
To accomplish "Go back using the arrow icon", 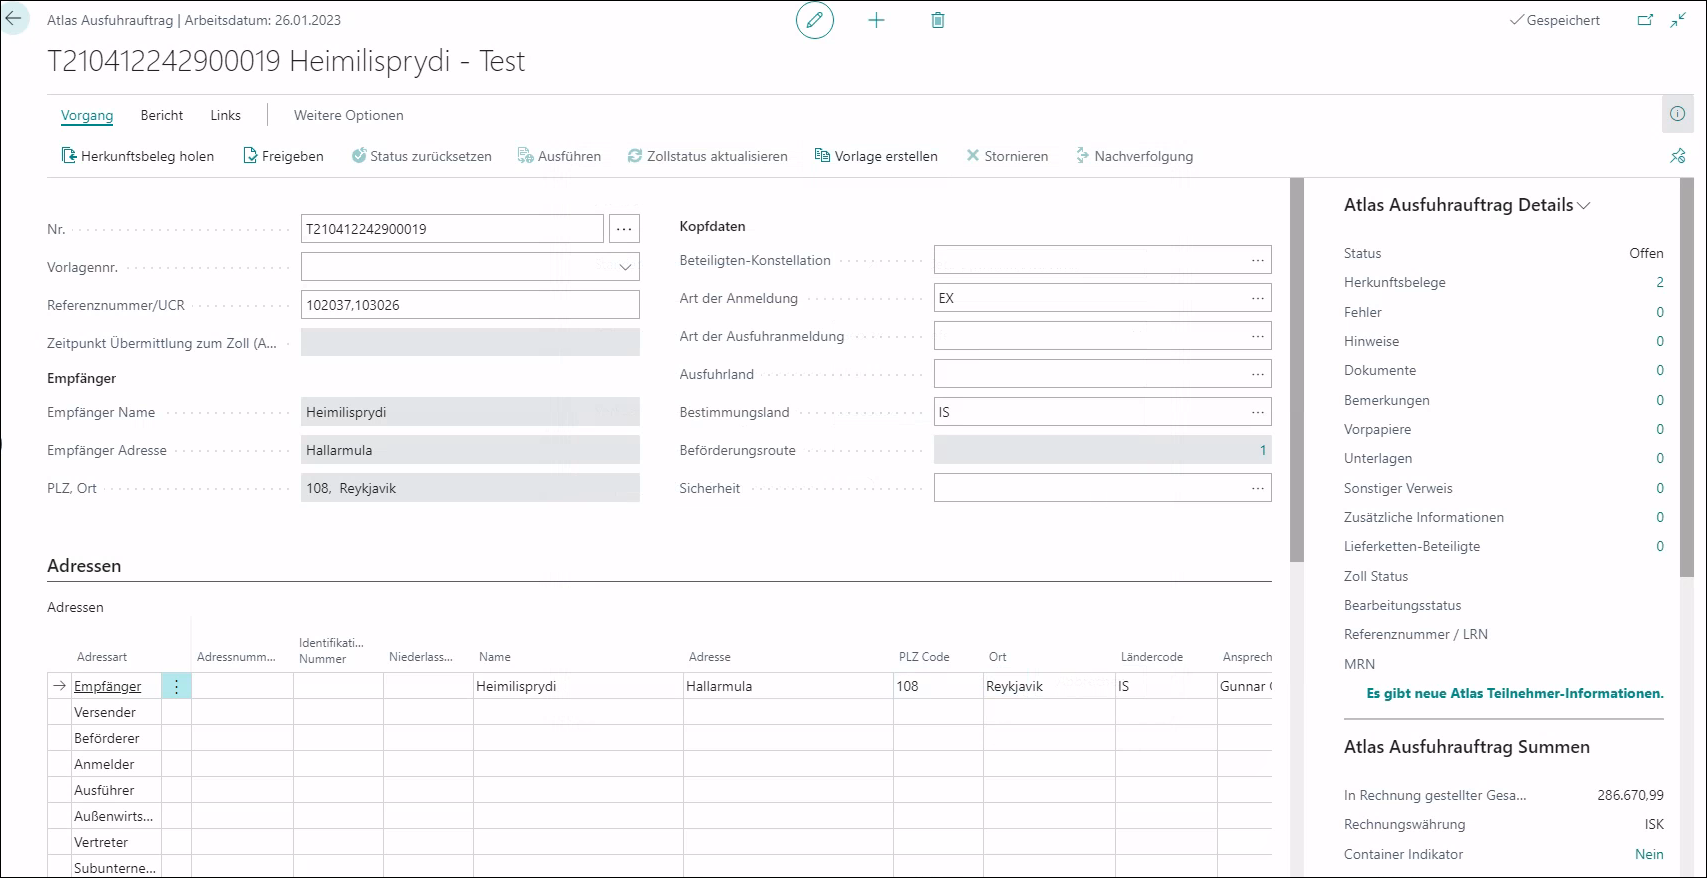I will (14, 19).
